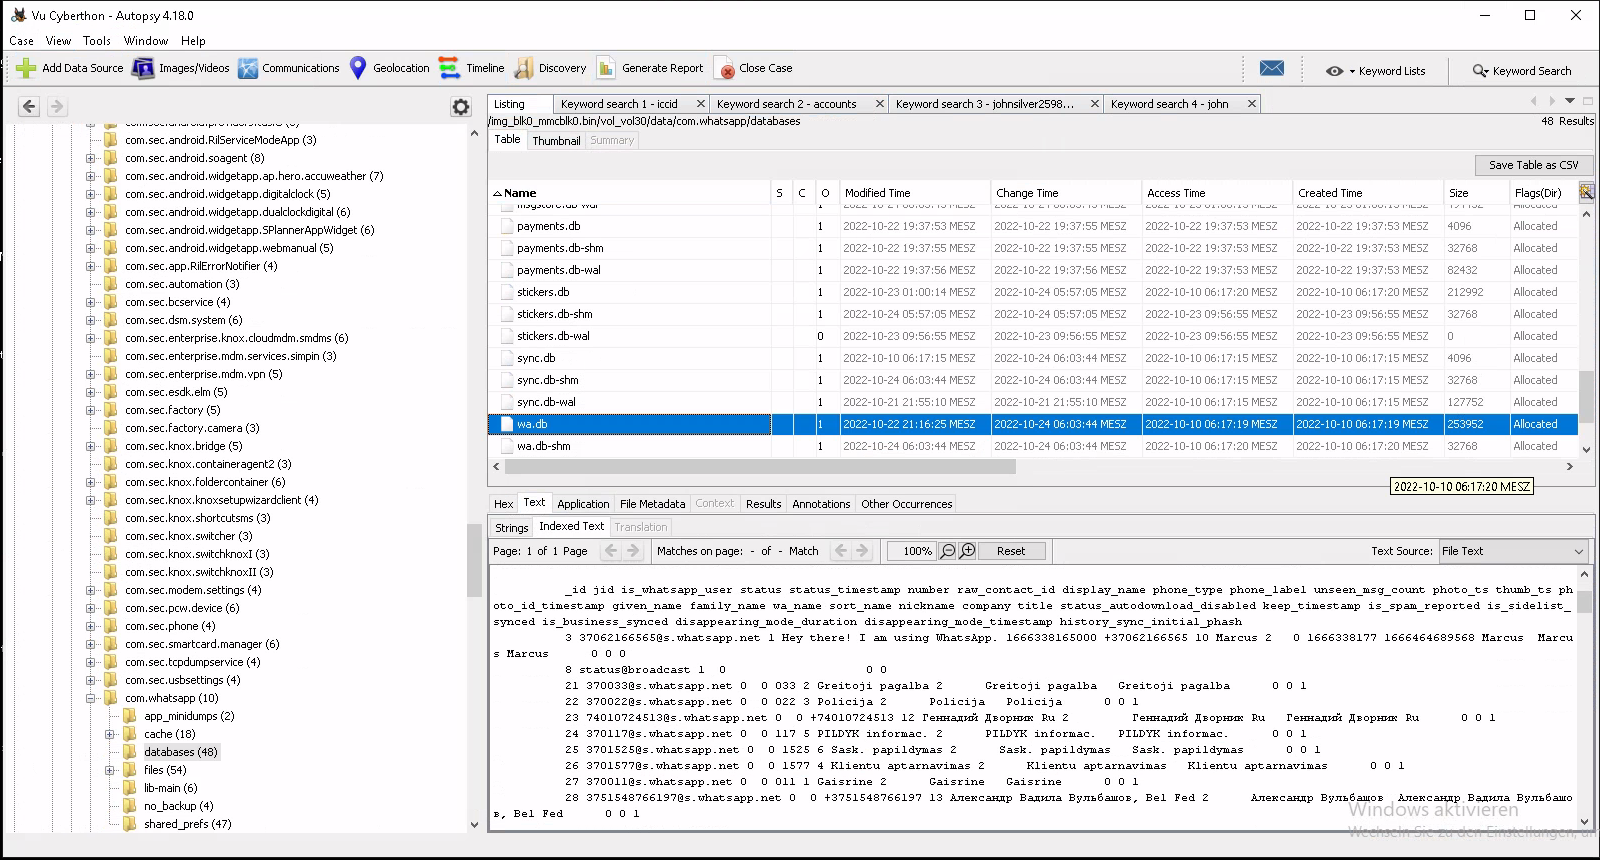The image size is (1600, 860).
Task: Expand the files (54) folder node
Action: [x=110, y=770]
